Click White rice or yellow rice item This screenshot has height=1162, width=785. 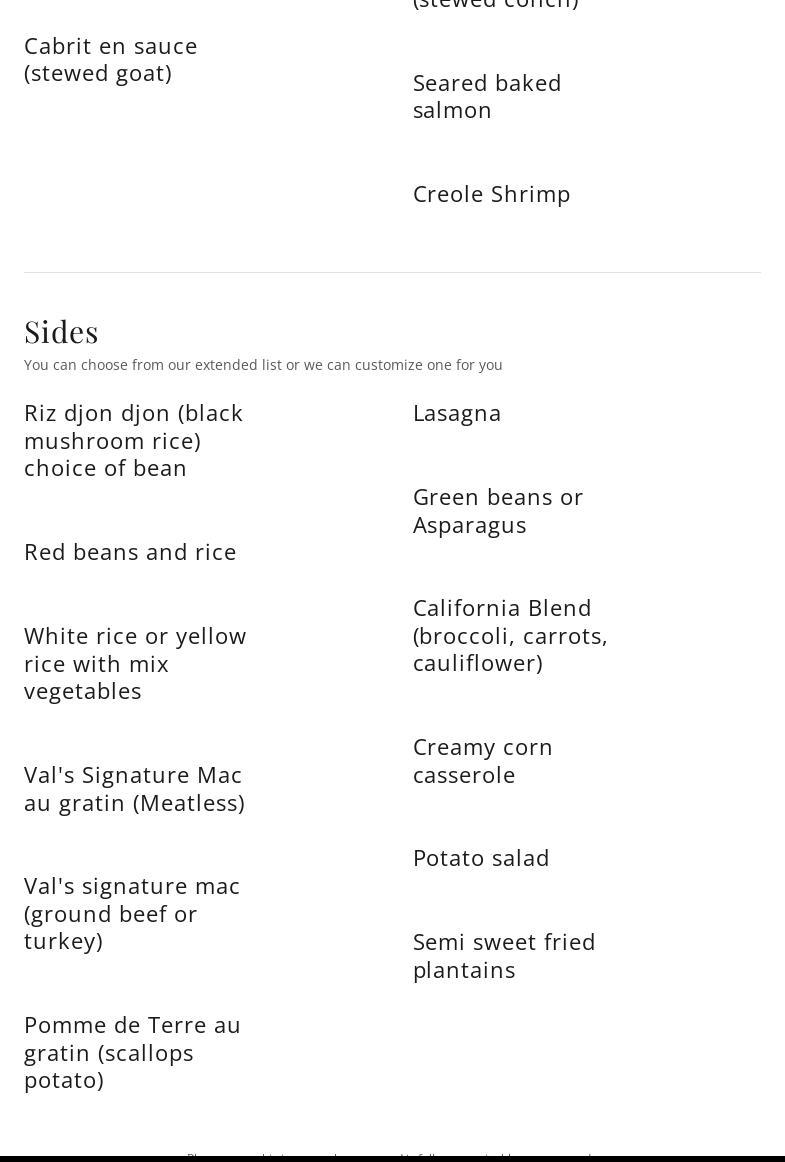[x=135, y=663]
